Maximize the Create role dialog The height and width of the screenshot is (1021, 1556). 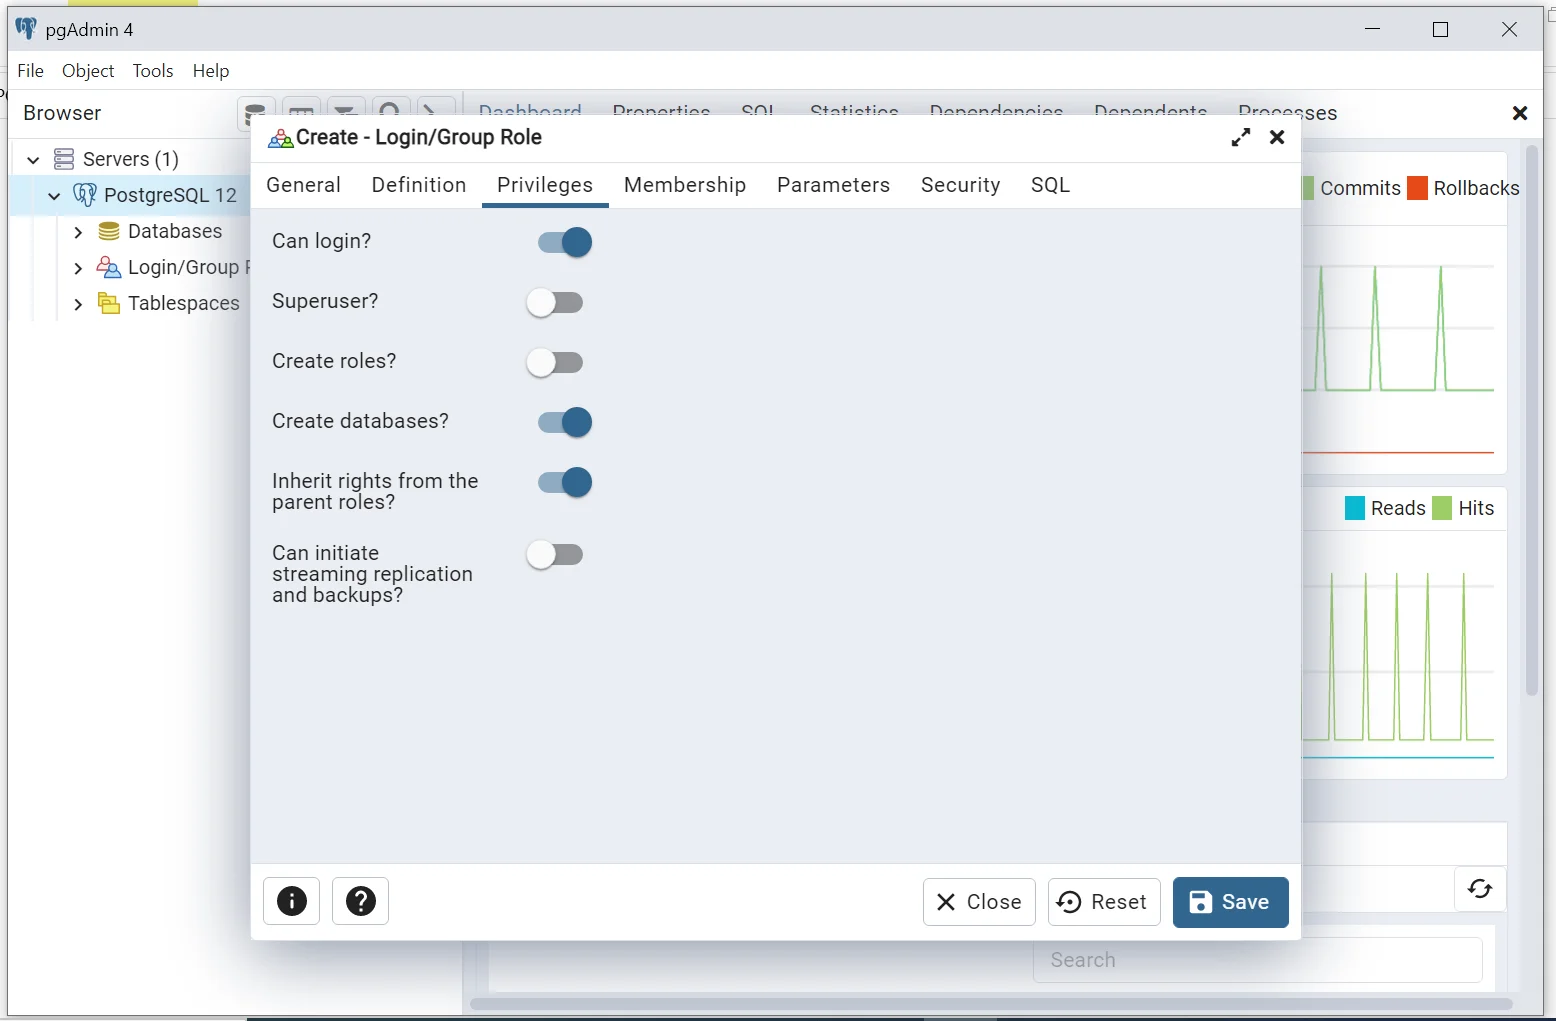click(x=1241, y=138)
